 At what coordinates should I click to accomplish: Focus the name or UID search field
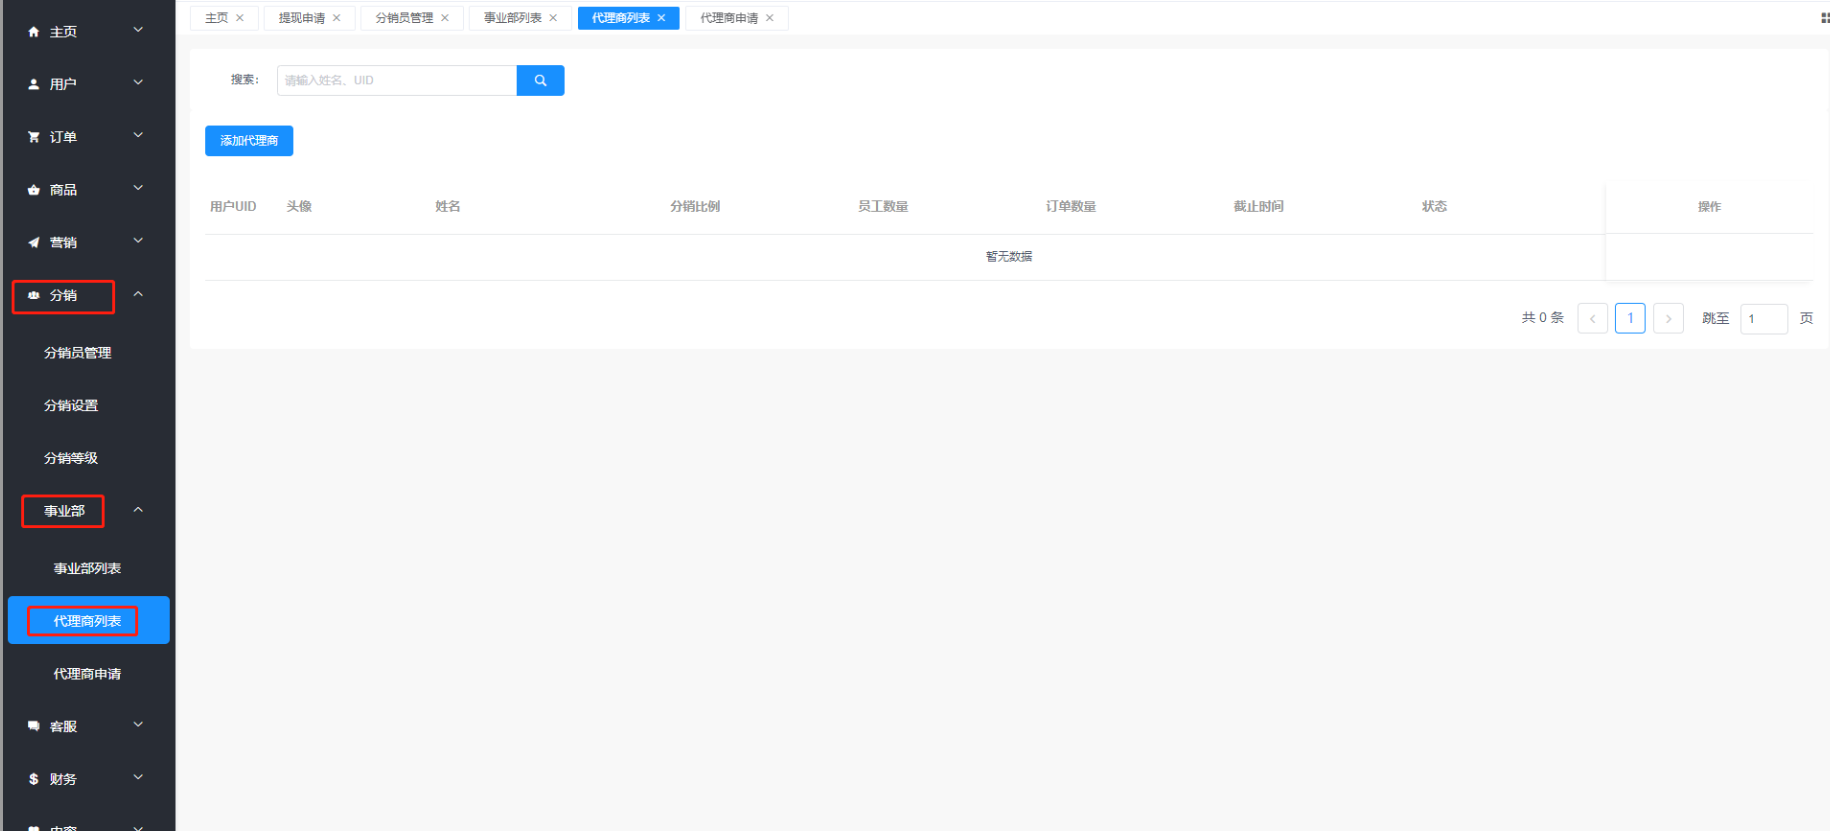pyautogui.click(x=396, y=81)
